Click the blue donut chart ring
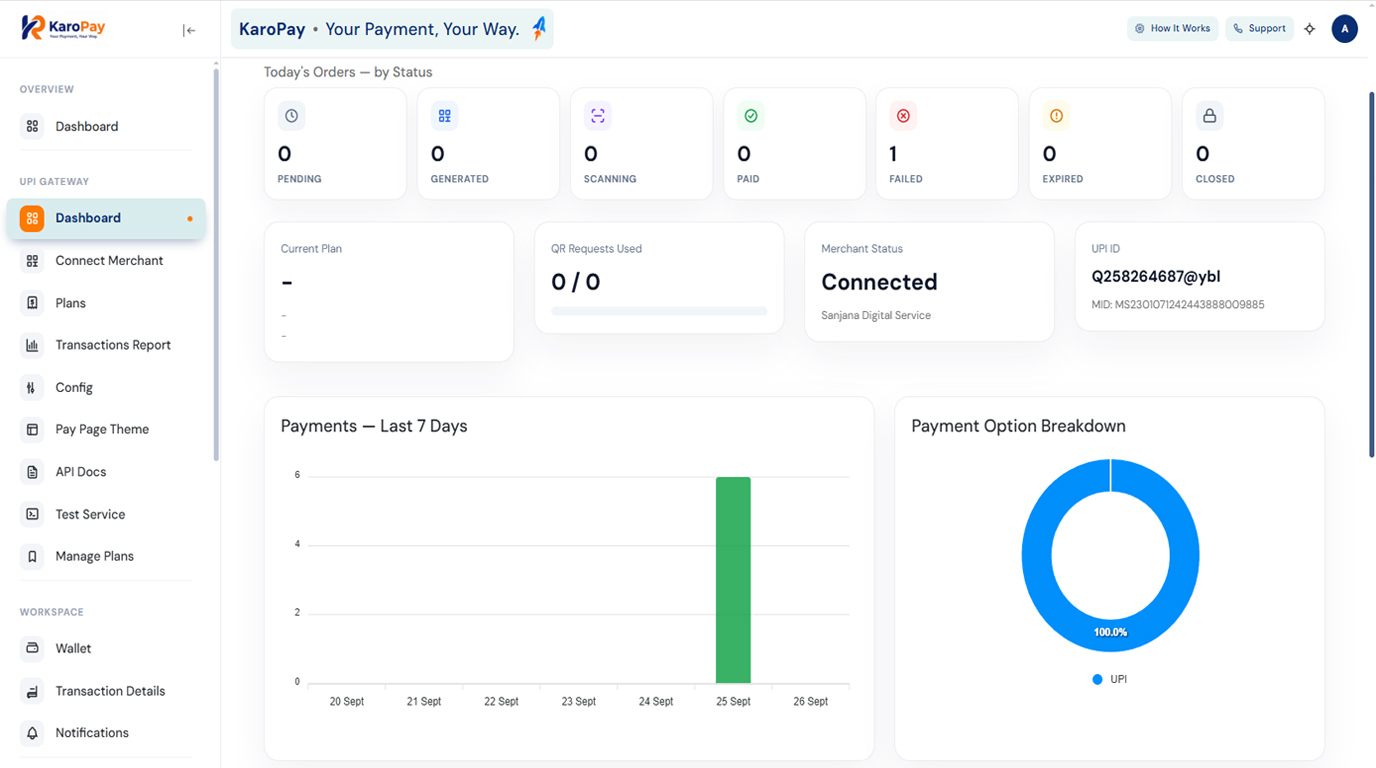1376x768 pixels. coord(1037,556)
